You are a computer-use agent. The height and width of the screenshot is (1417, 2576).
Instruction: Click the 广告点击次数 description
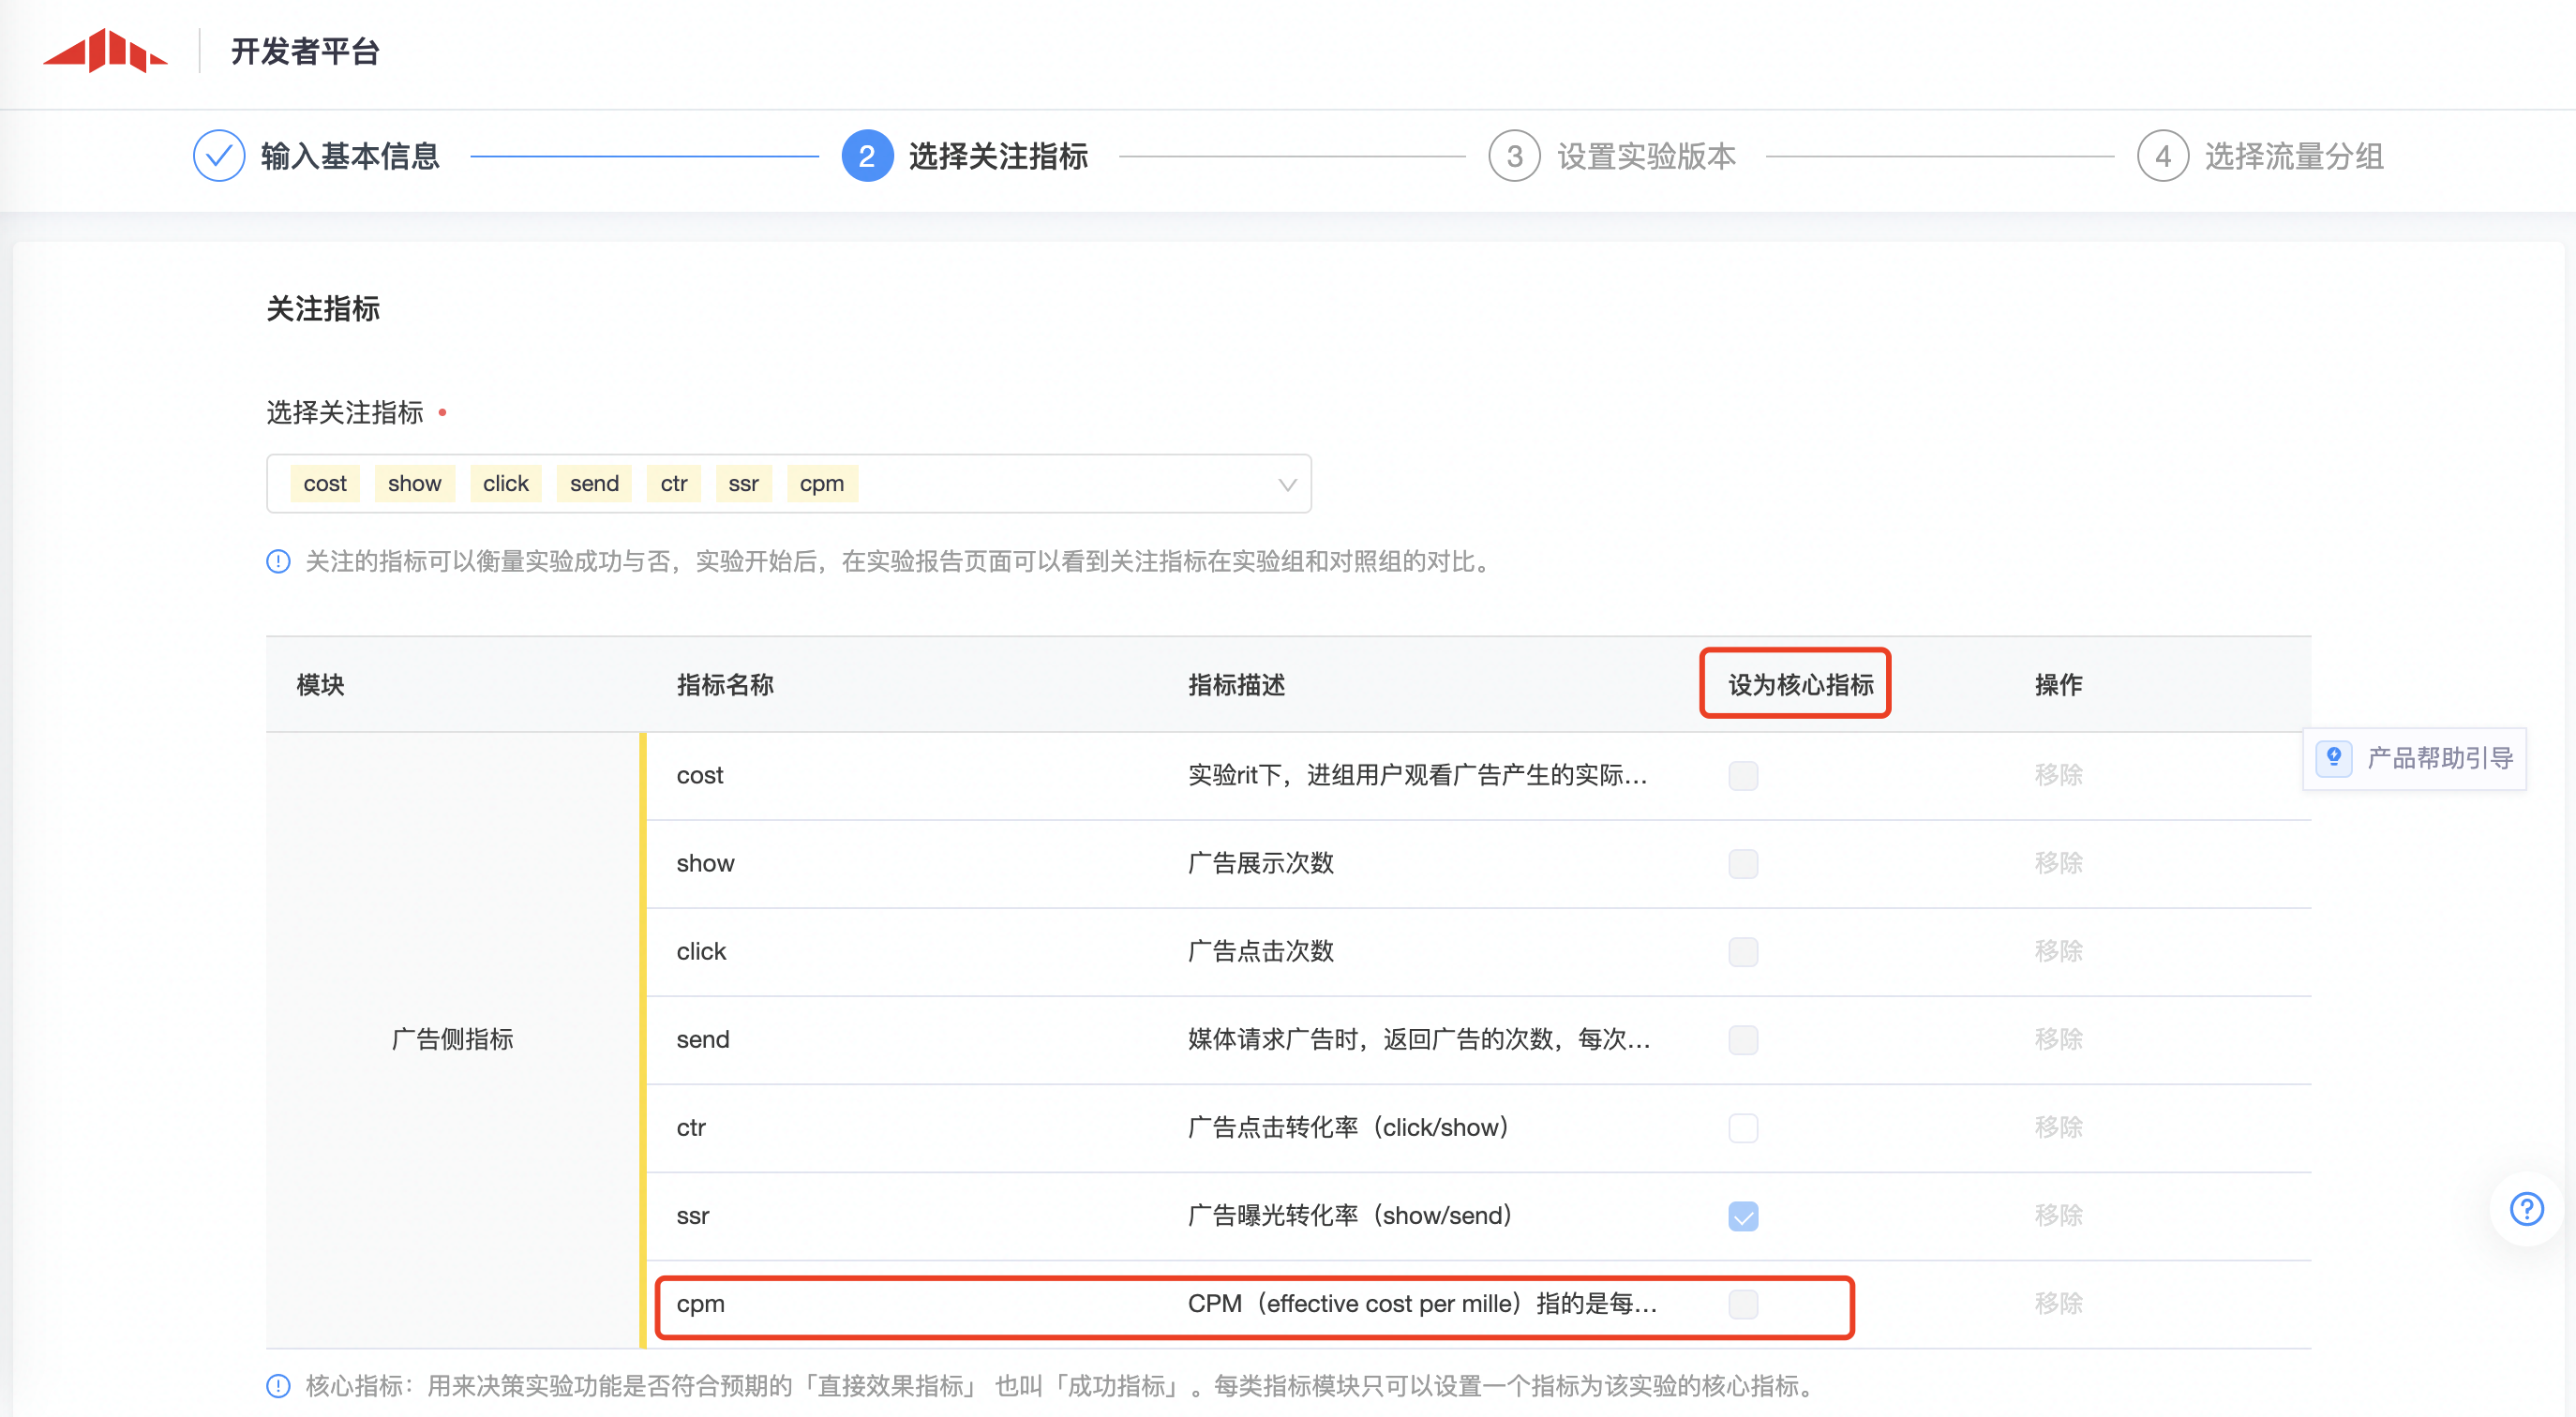pyautogui.click(x=1260, y=951)
